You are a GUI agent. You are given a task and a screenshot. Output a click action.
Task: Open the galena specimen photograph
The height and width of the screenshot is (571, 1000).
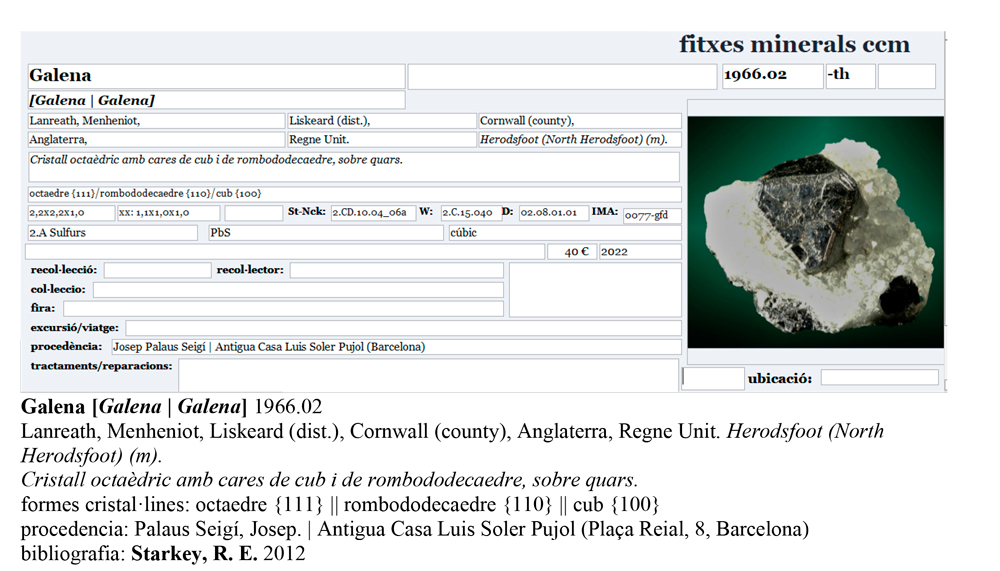click(816, 232)
